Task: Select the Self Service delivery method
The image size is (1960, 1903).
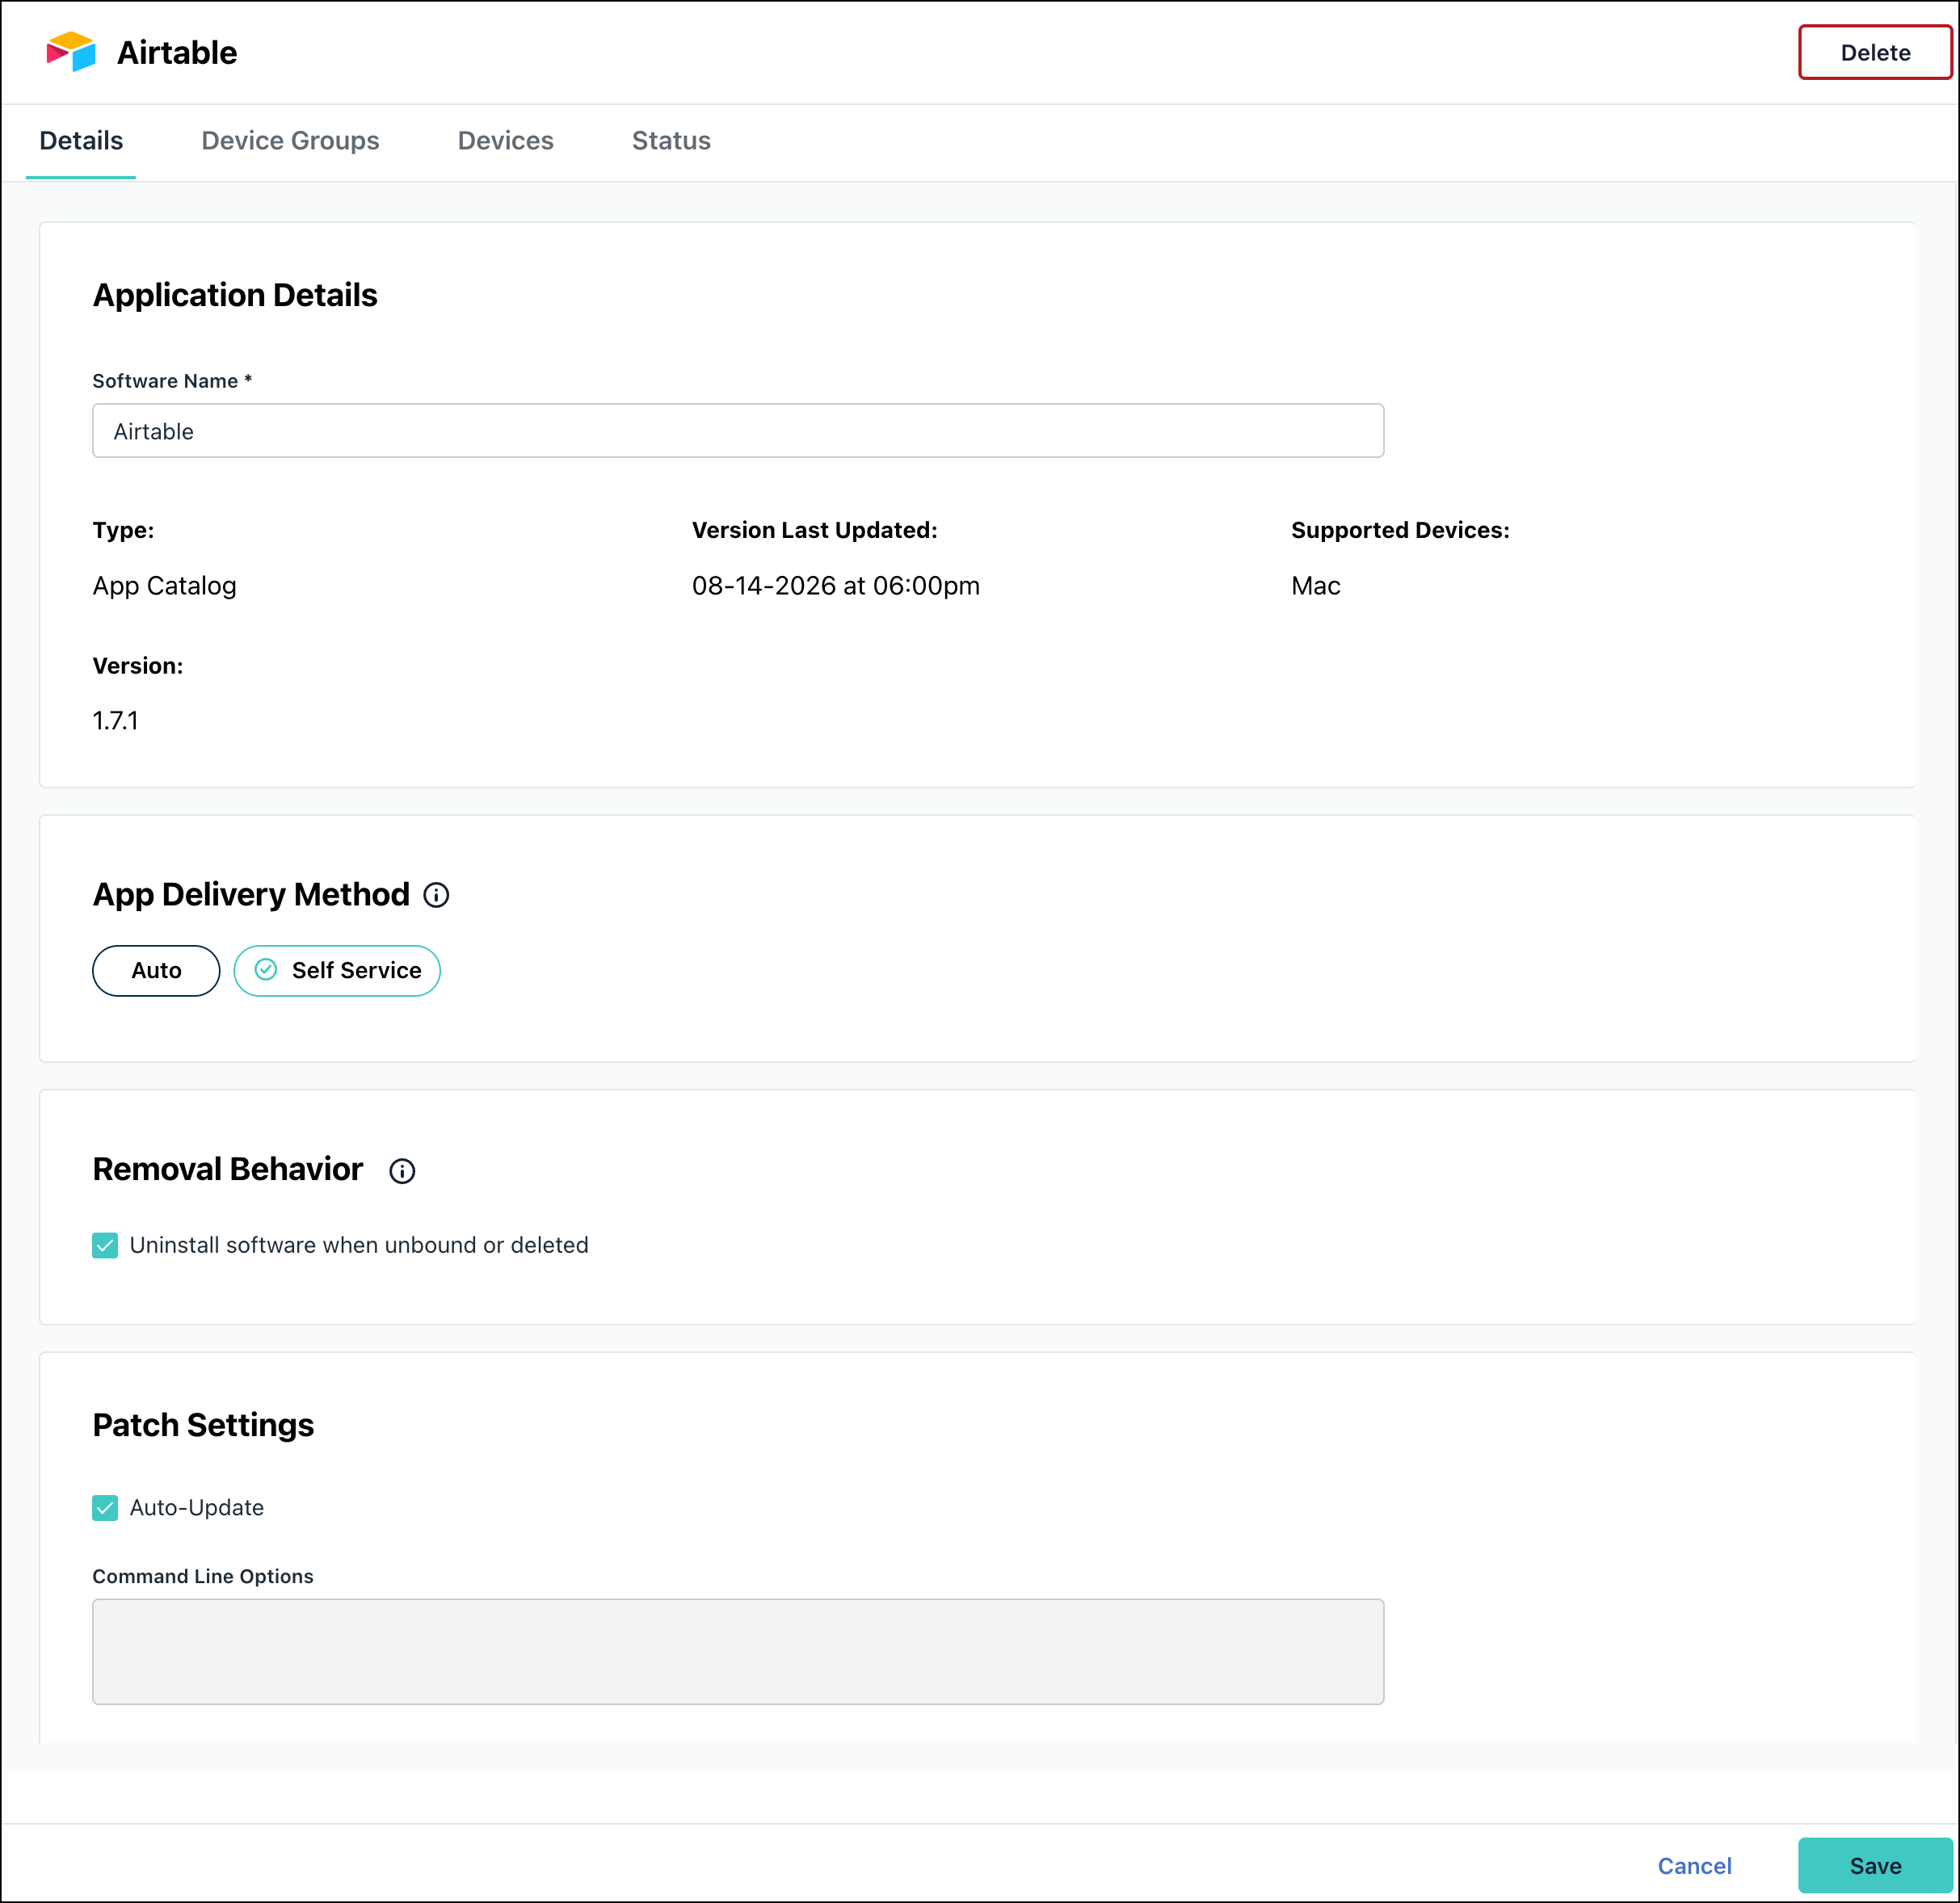Action: coord(337,970)
